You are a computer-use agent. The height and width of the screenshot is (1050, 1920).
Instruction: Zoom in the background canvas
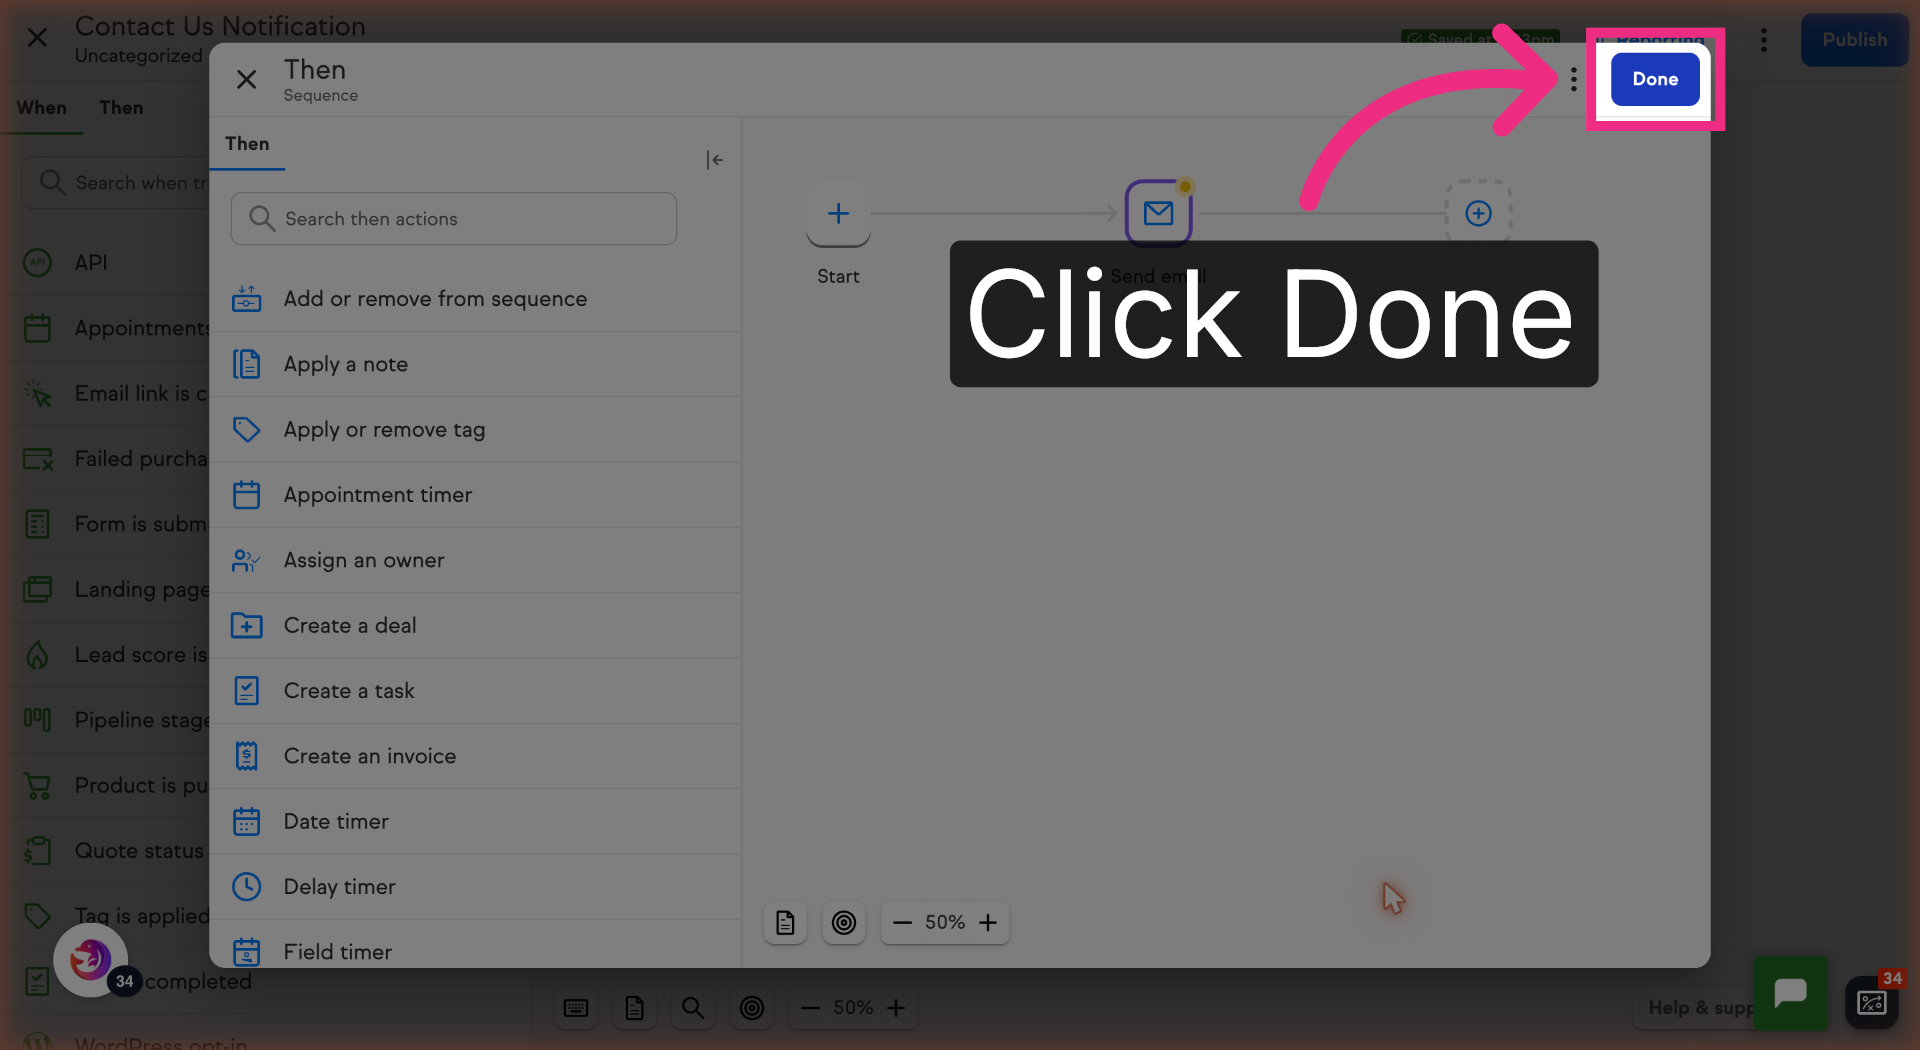coord(897,1008)
